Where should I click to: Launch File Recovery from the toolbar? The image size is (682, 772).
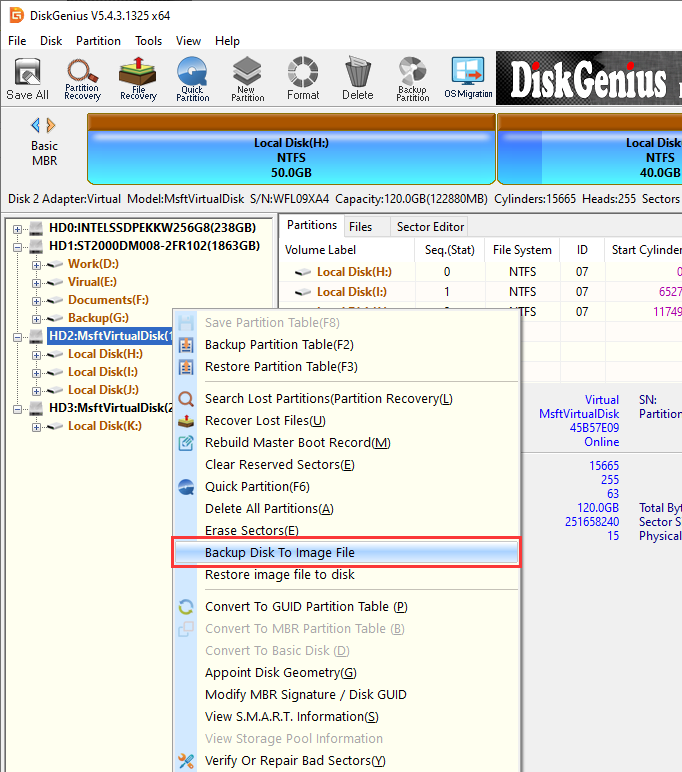(x=138, y=78)
